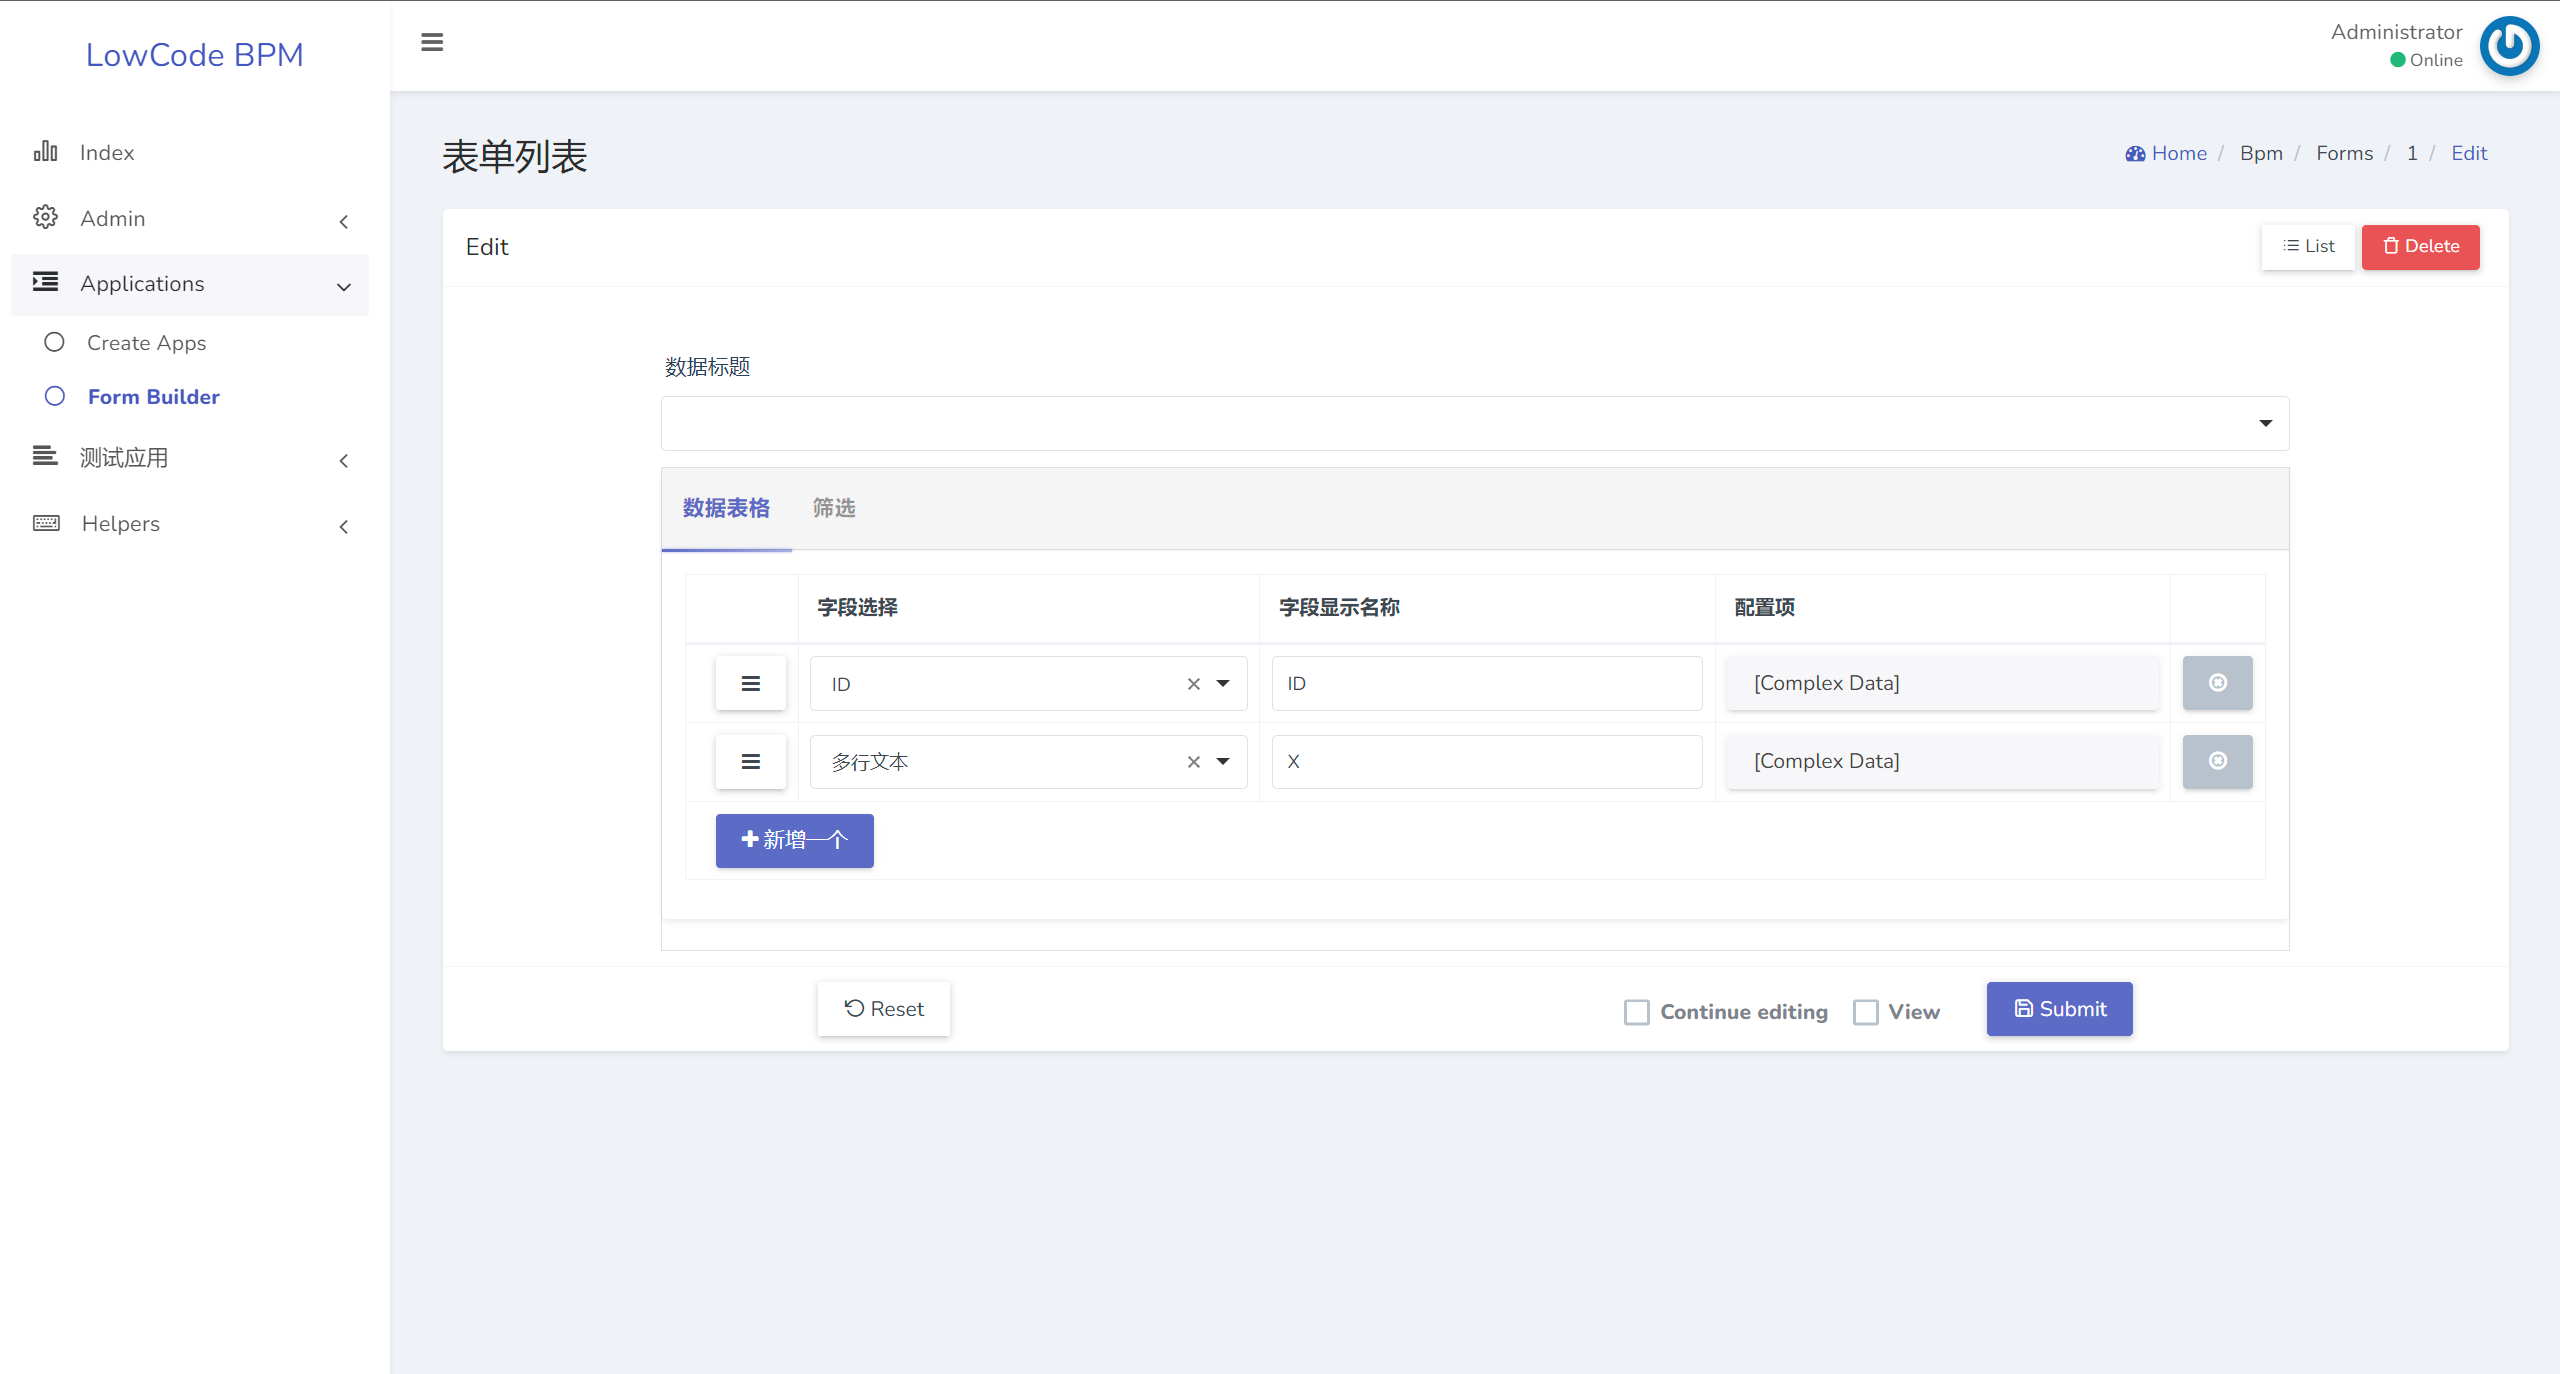Enable Continue editing checkbox

(x=1637, y=1012)
